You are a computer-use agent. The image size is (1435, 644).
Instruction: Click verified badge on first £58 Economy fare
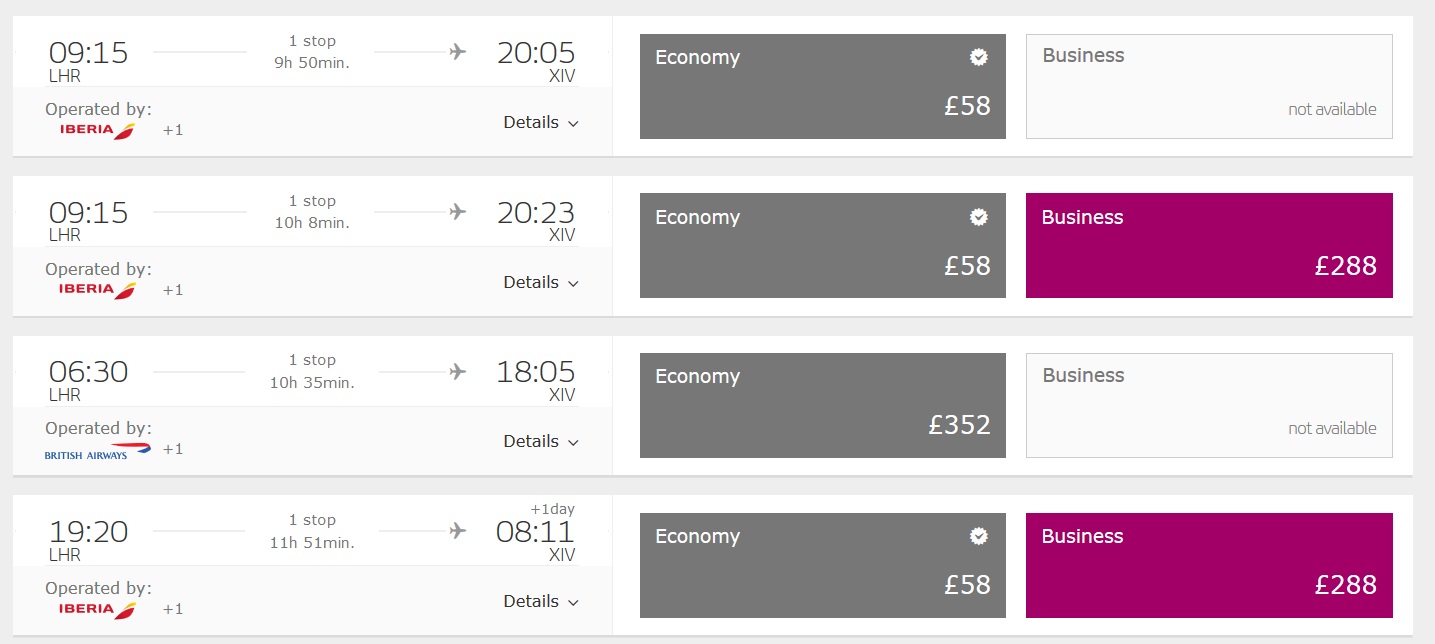(x=979, y=58)
